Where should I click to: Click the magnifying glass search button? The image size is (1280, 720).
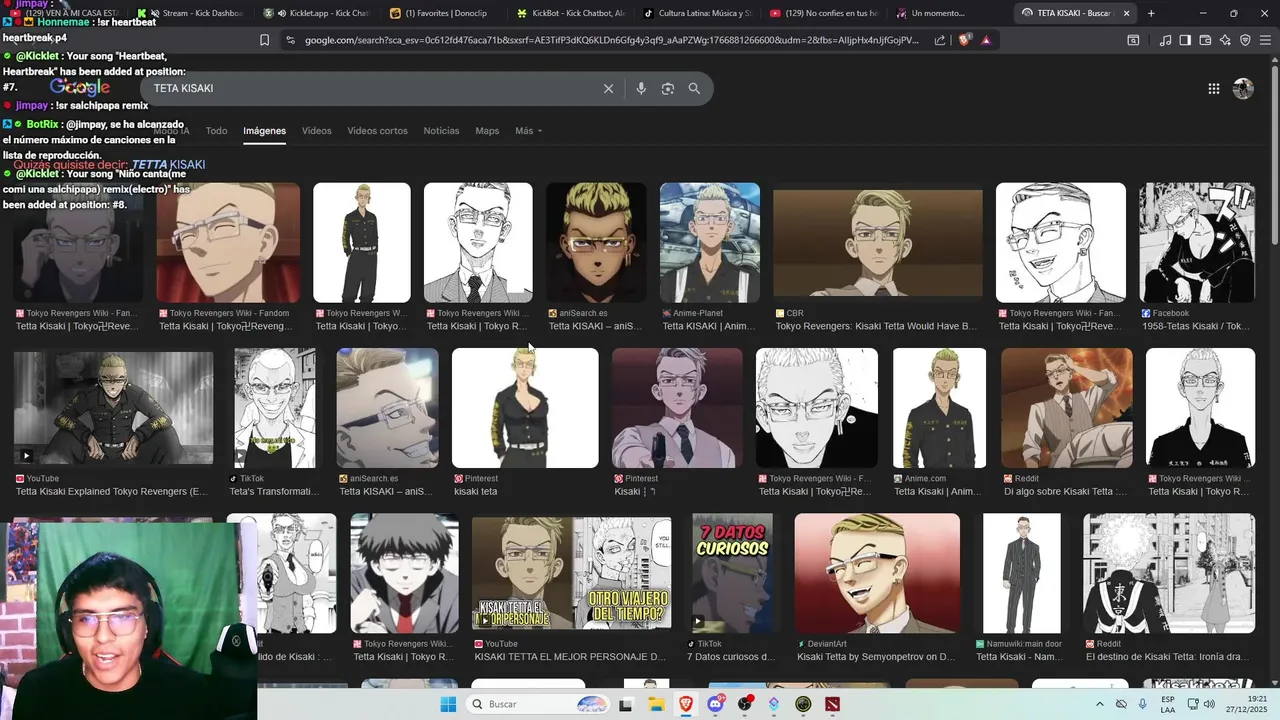pos(694,88)
